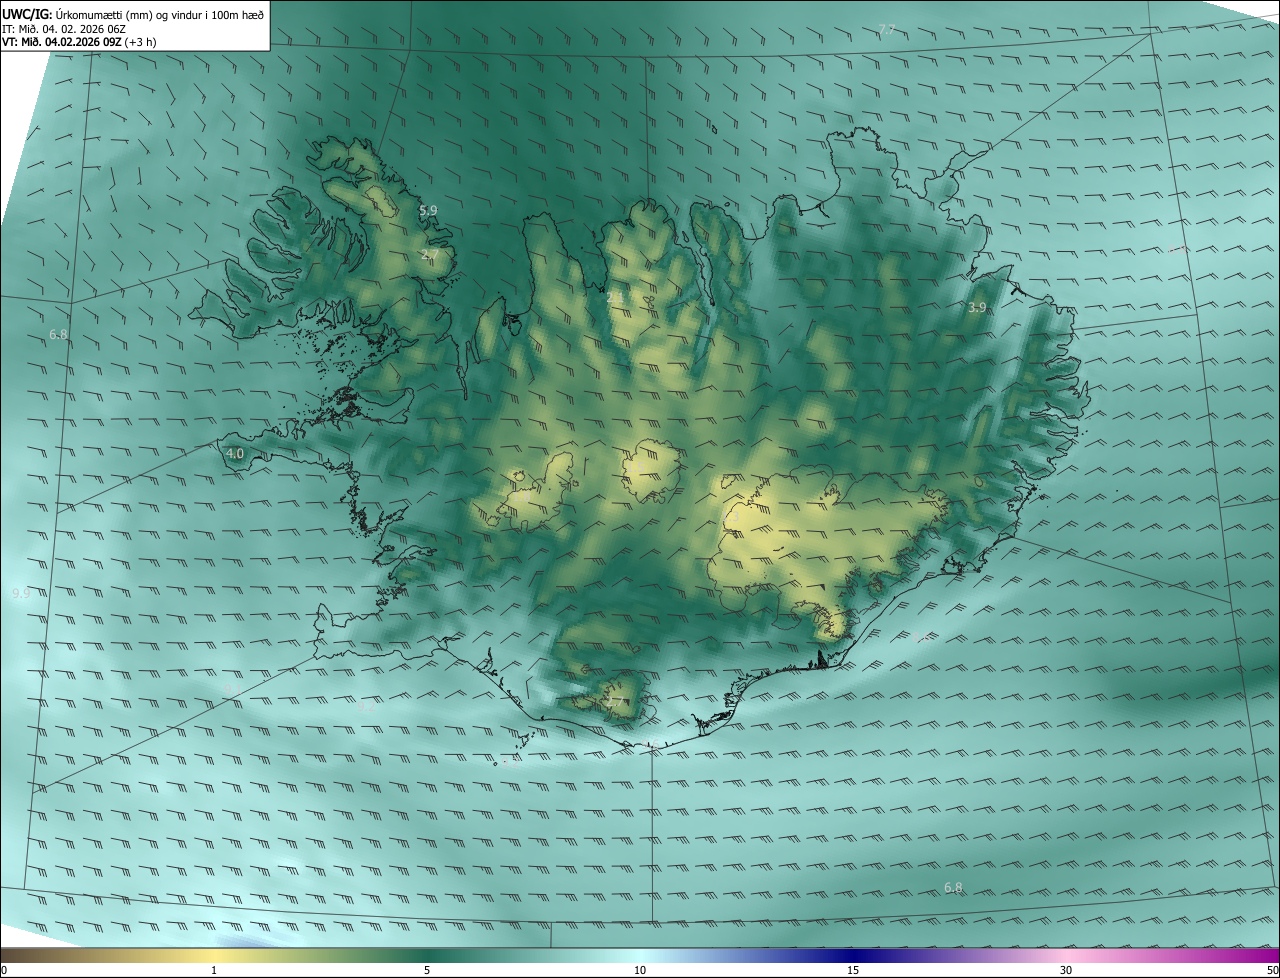Click the 5.9 value label in the Westfjords
Screen dimensions: 1280x978
428,211
